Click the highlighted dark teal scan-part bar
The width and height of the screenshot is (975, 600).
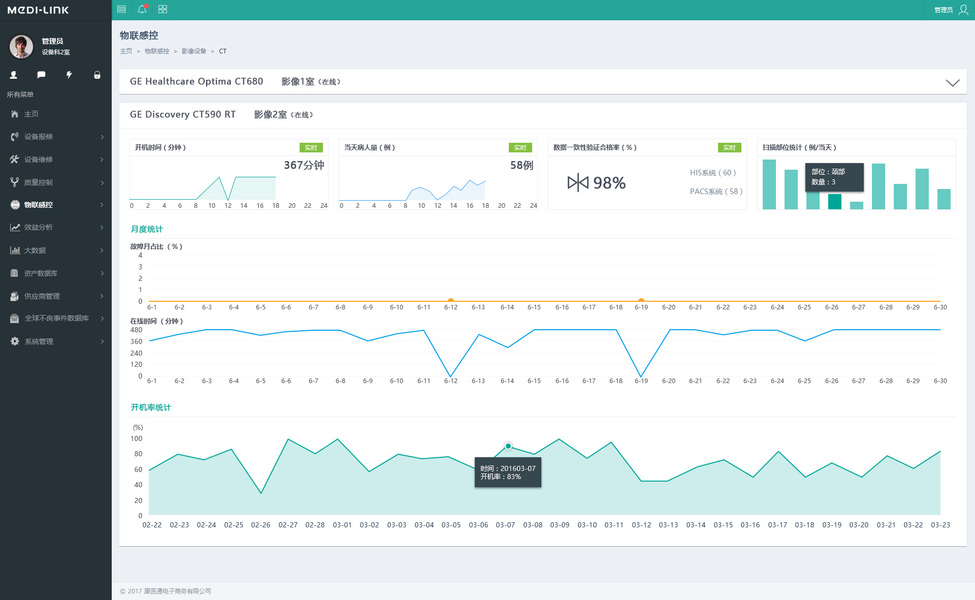pyautogui.click(x=834, y=201)
